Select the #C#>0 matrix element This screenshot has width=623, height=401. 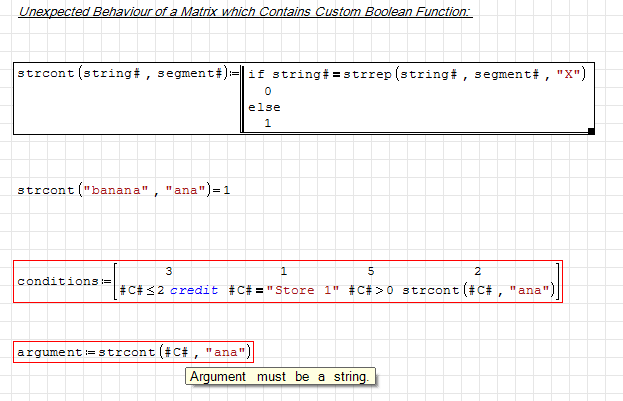(372, 290)
